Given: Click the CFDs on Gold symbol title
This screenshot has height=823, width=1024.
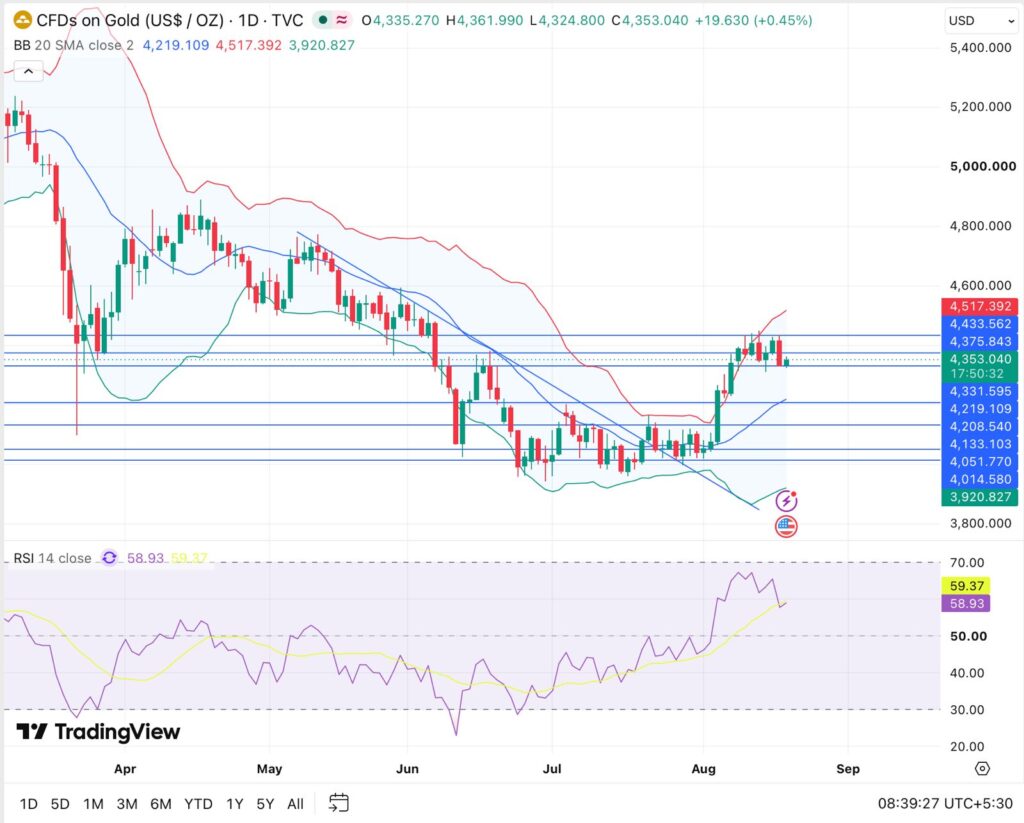Looking at the screenshot, I should (170, 20).
